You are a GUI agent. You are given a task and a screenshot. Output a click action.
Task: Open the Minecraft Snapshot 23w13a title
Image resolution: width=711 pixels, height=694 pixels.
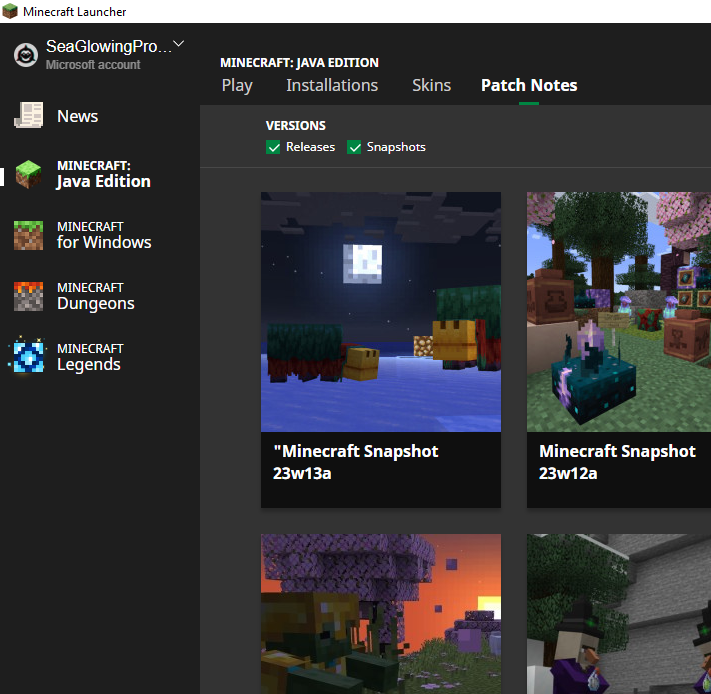click(355, 462)
